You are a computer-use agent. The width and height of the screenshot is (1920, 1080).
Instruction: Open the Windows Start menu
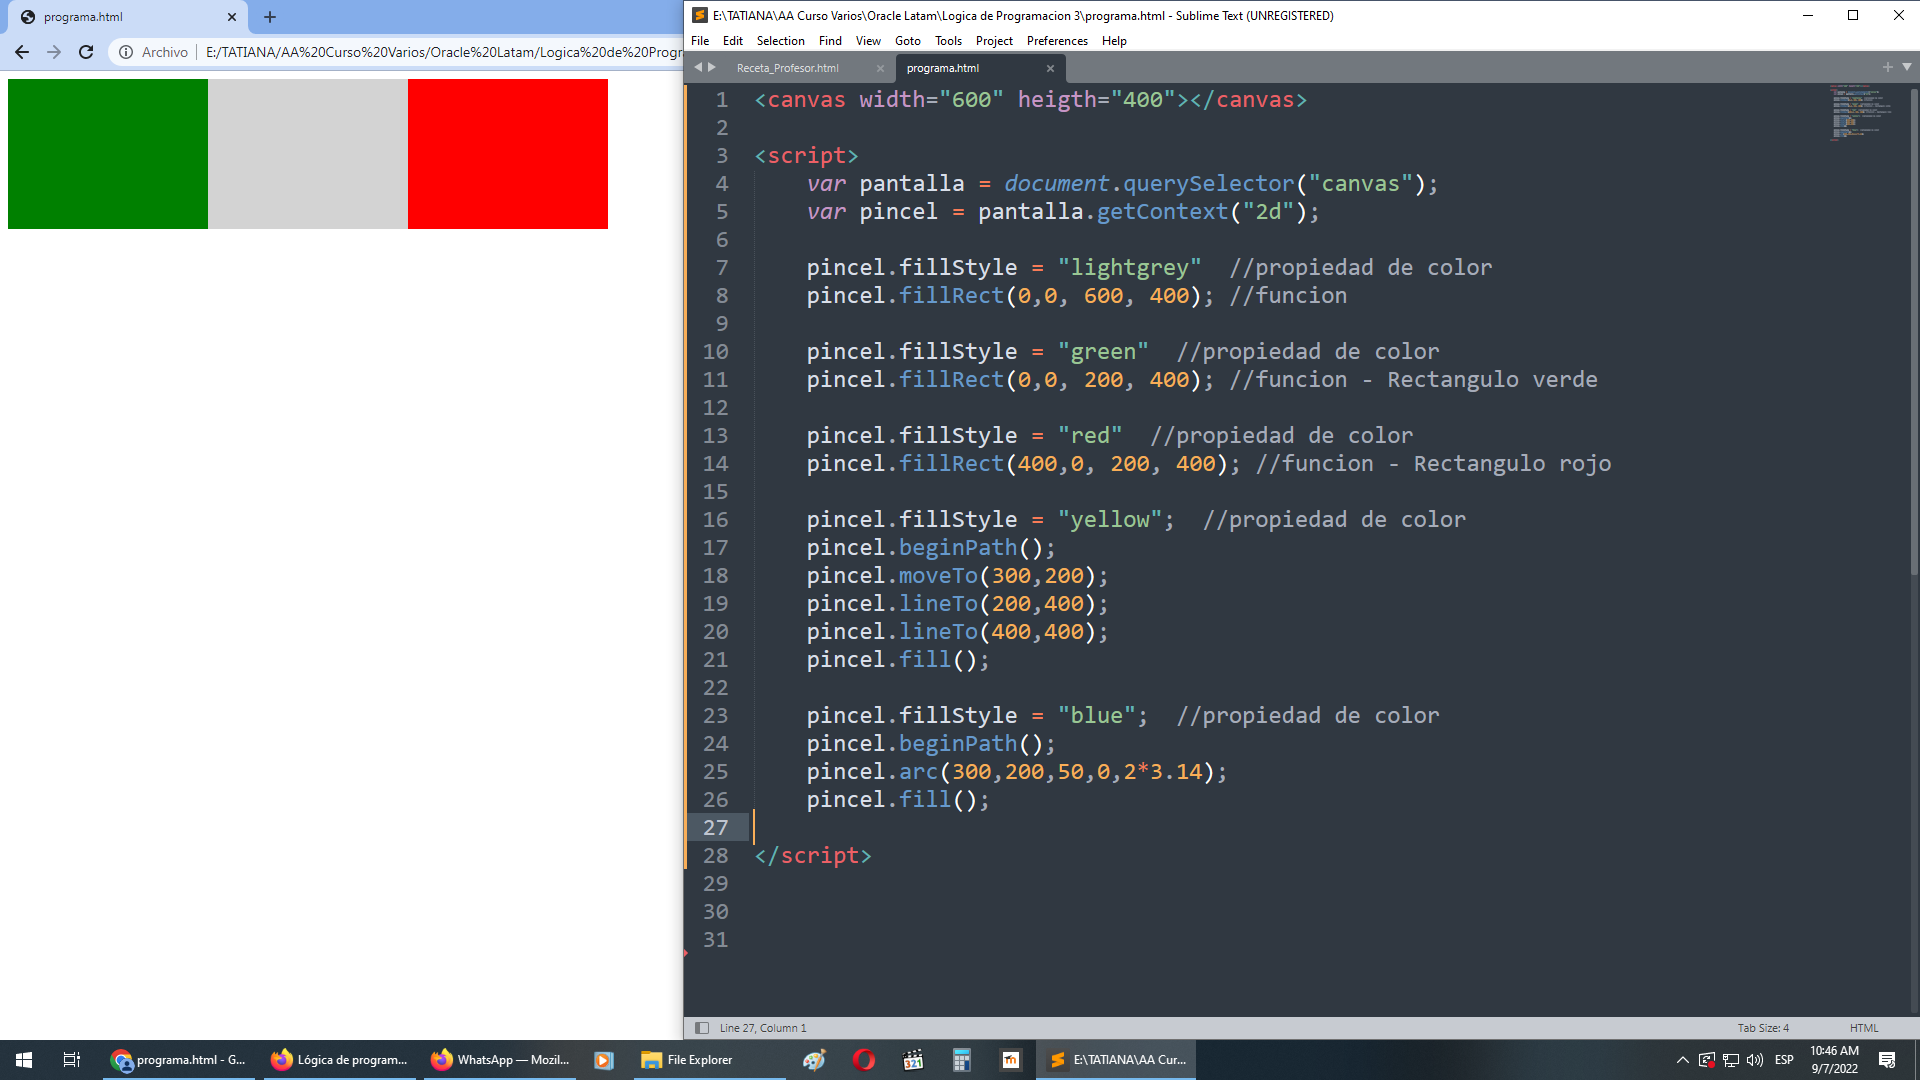coord(24,1060)
